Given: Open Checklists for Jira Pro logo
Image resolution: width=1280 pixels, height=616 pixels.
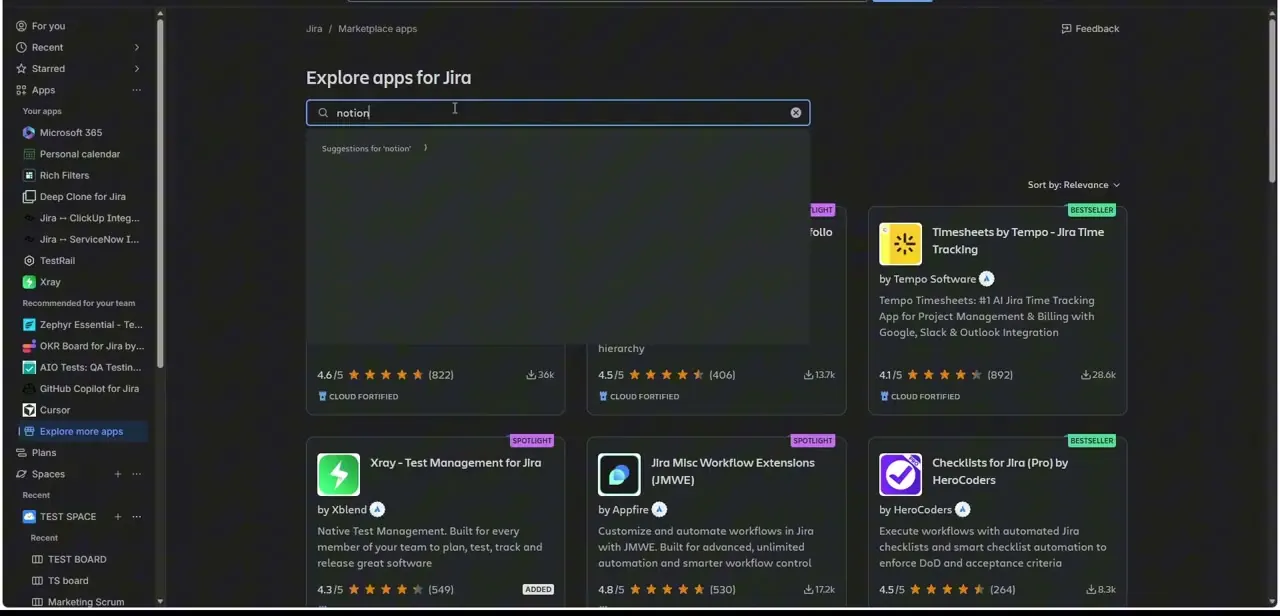Looking at the screenshot, I should (900, 475).
